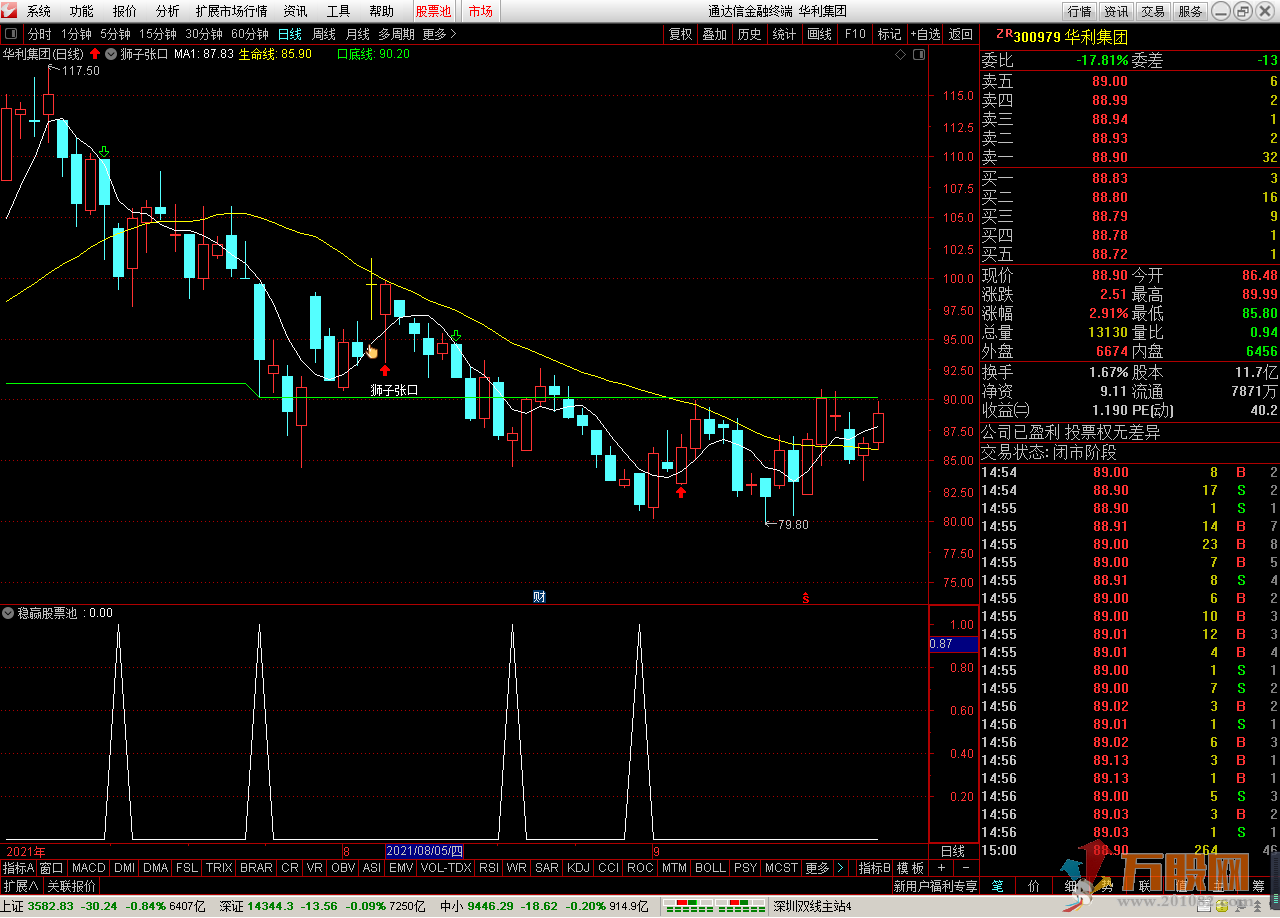This screenshot has height=918, width=1280.
Task: Click the panel layout icon left of 分时
Action: click(x=12, y=34)
